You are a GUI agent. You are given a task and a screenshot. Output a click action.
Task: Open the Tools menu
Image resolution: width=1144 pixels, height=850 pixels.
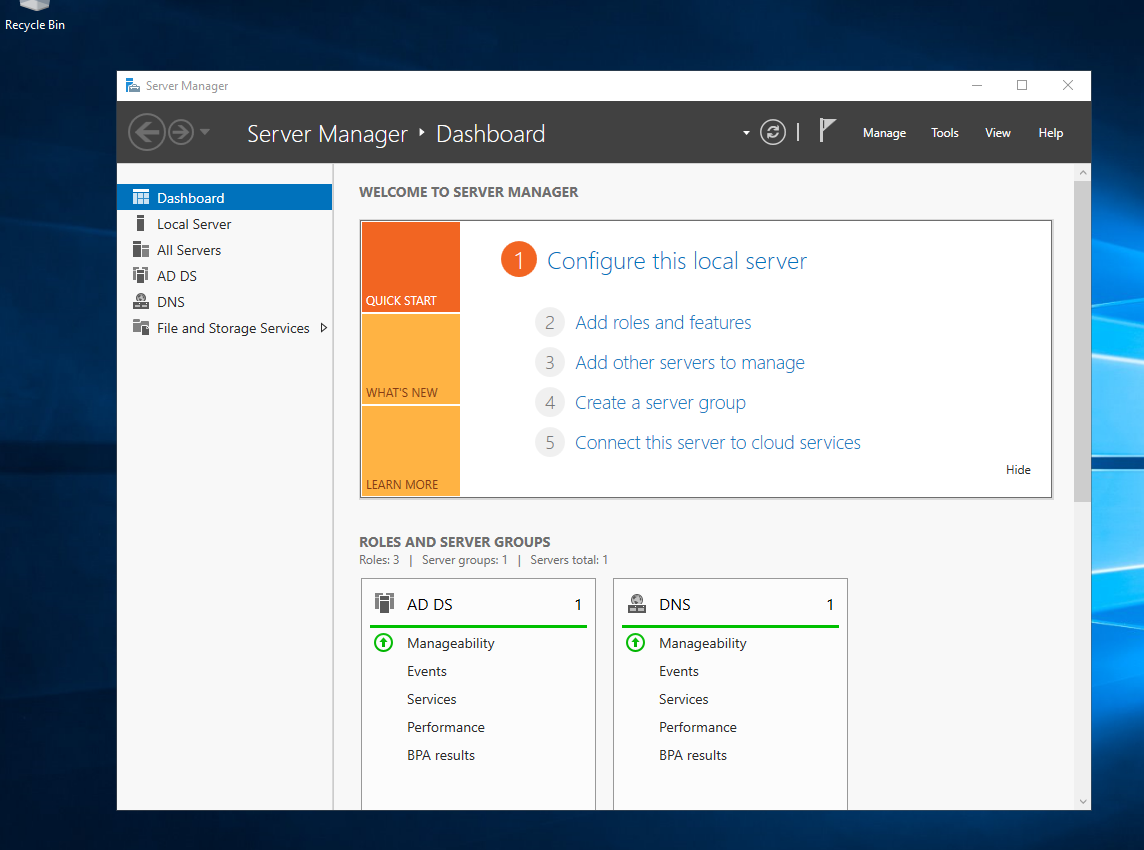point(944,133)
